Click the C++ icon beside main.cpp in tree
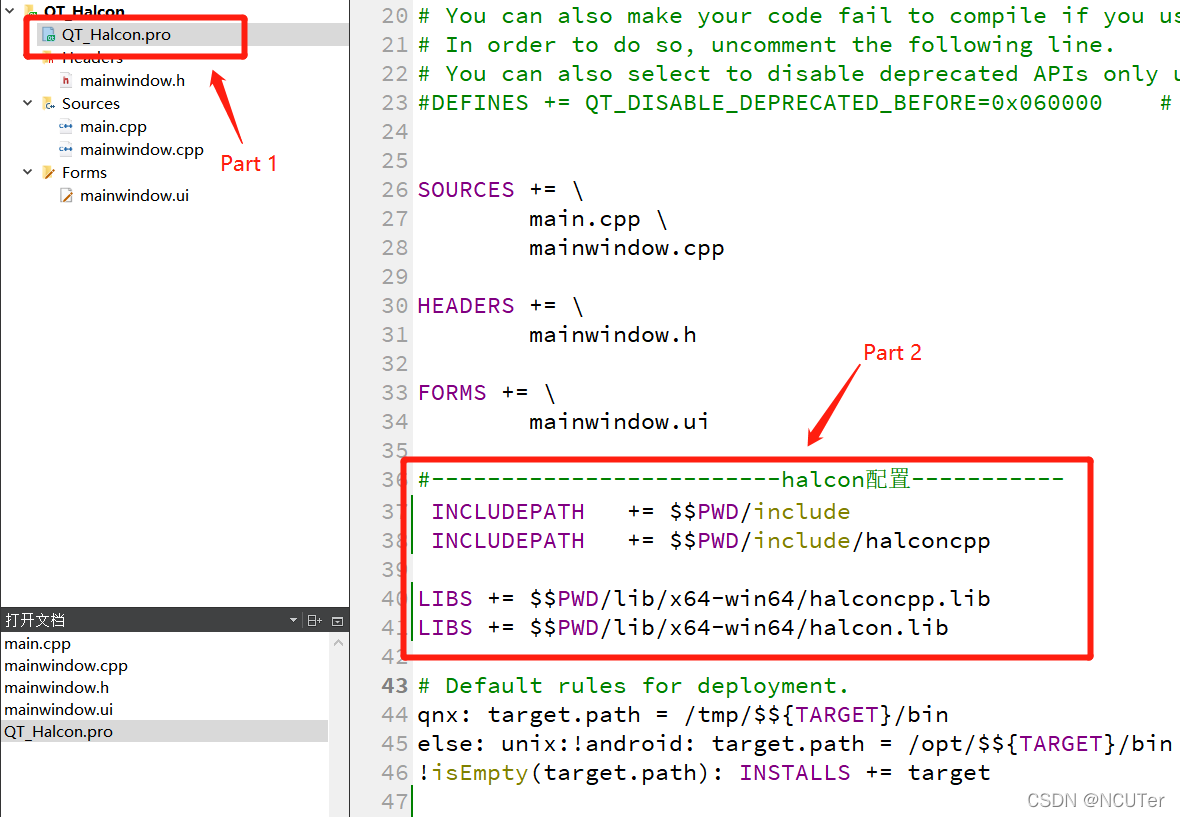The image size is (1180, 817). tap(66, 126)
